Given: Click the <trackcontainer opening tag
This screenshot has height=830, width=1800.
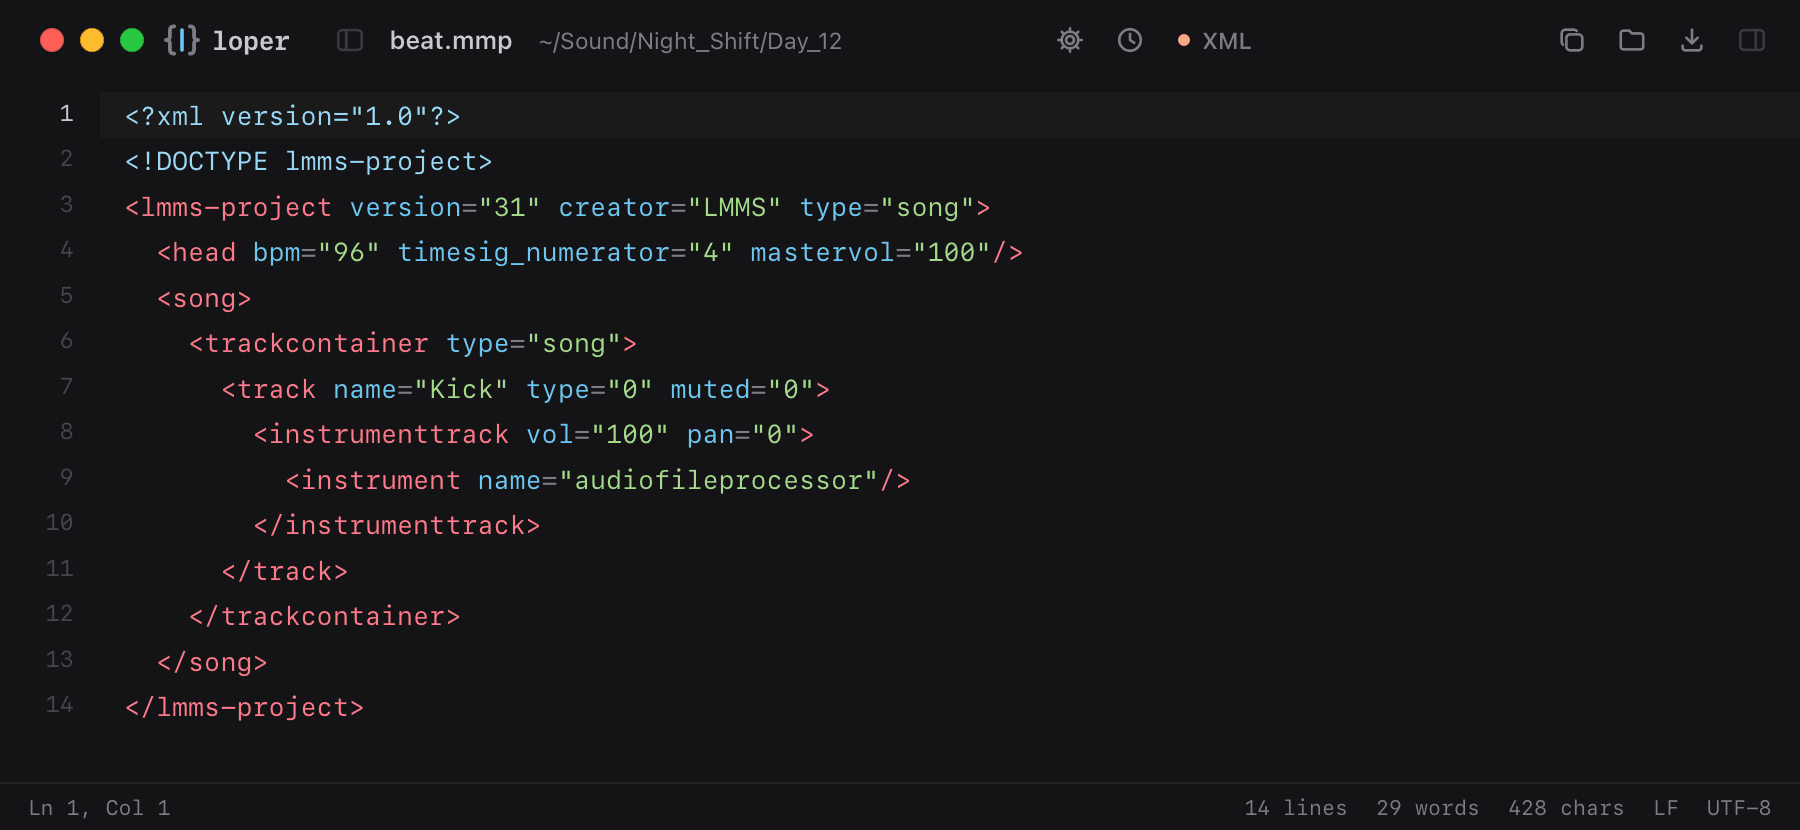Looking at the screenshot, I should click(309, 343).
